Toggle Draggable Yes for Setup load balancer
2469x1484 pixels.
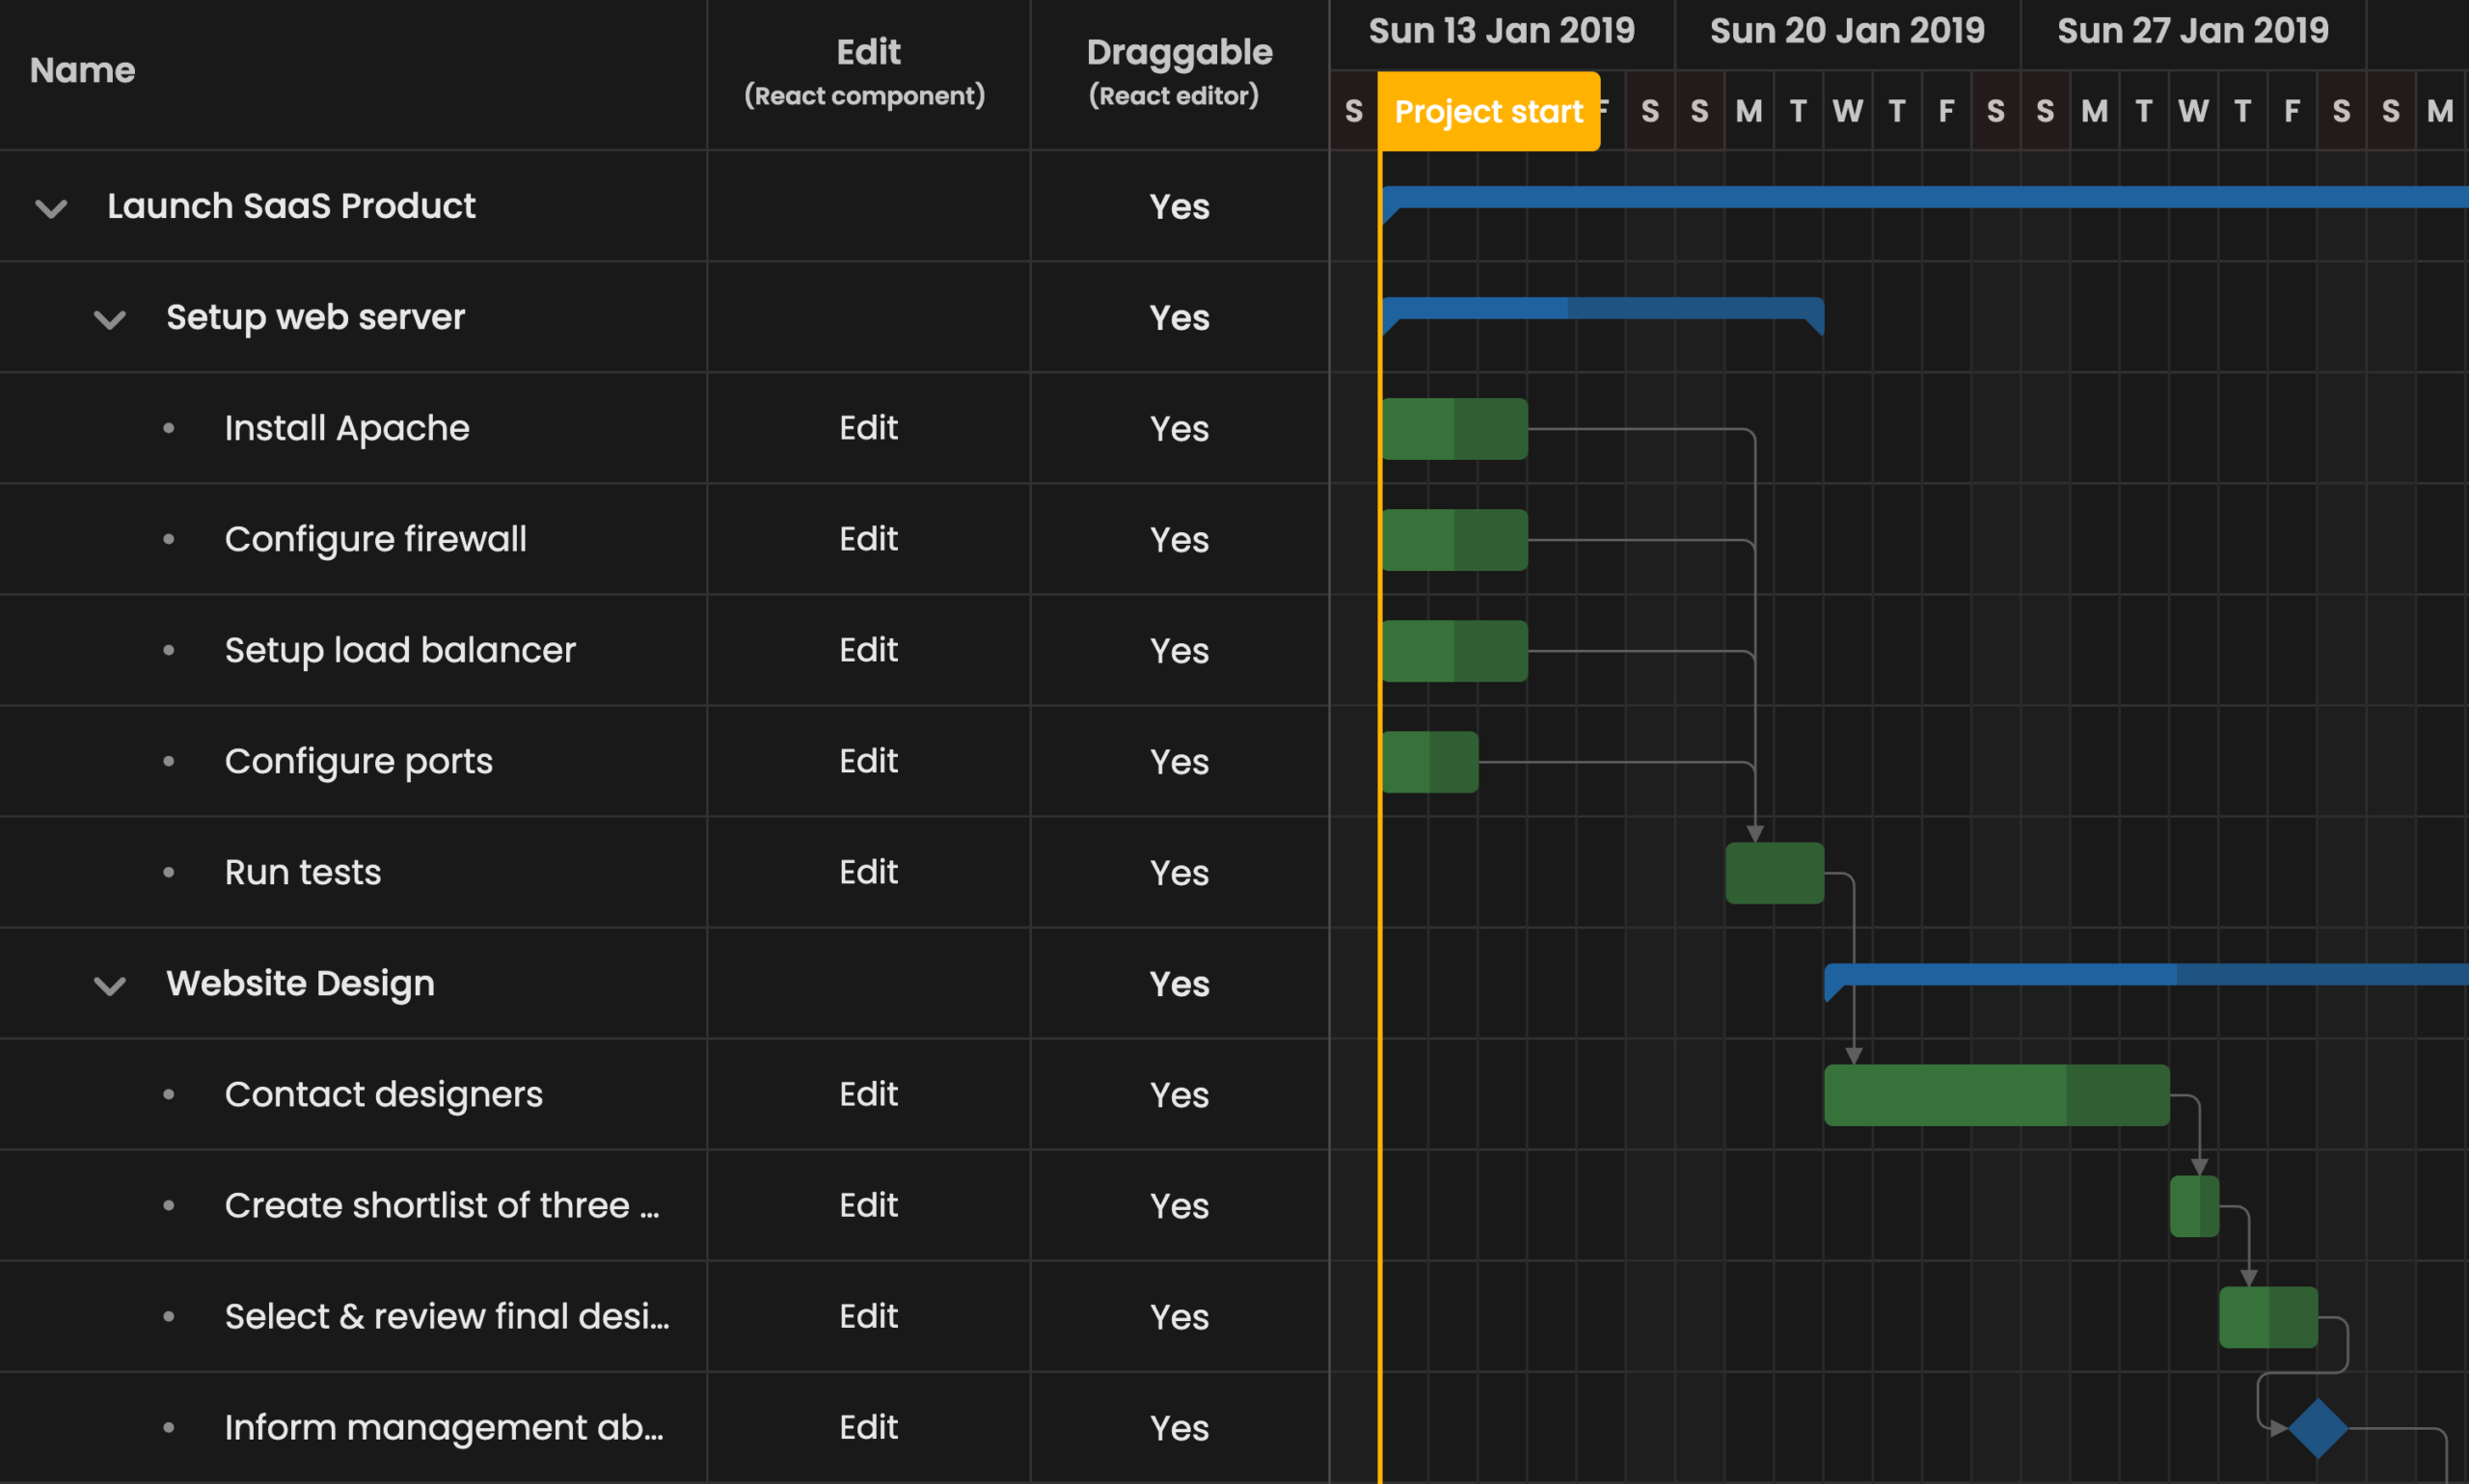(x=1178, y=651)
